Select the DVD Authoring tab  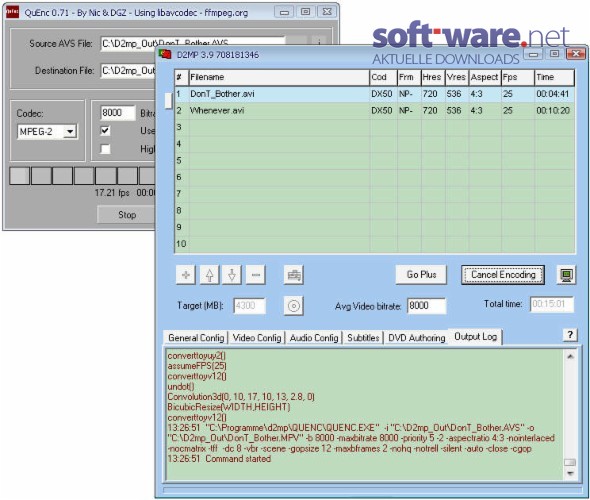(x=417, y=338)
